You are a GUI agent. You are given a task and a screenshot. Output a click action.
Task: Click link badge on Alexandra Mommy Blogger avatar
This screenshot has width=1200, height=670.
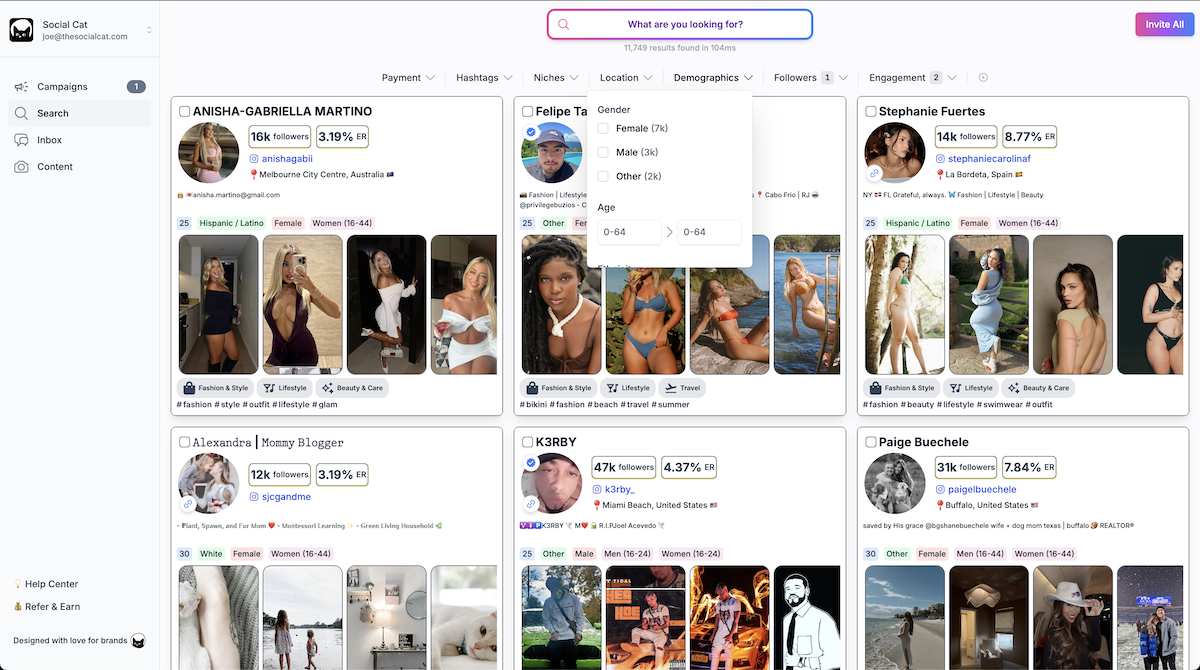(188, 504)
